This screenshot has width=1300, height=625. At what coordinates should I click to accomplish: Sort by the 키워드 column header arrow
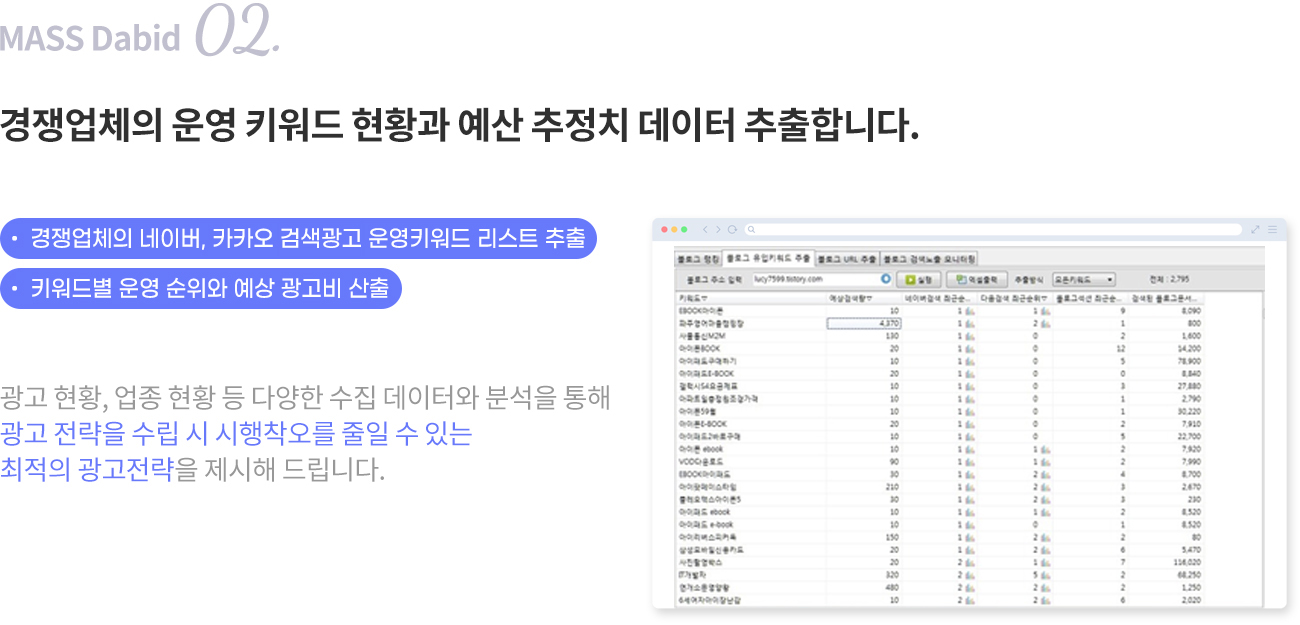(x=704, y=298)
